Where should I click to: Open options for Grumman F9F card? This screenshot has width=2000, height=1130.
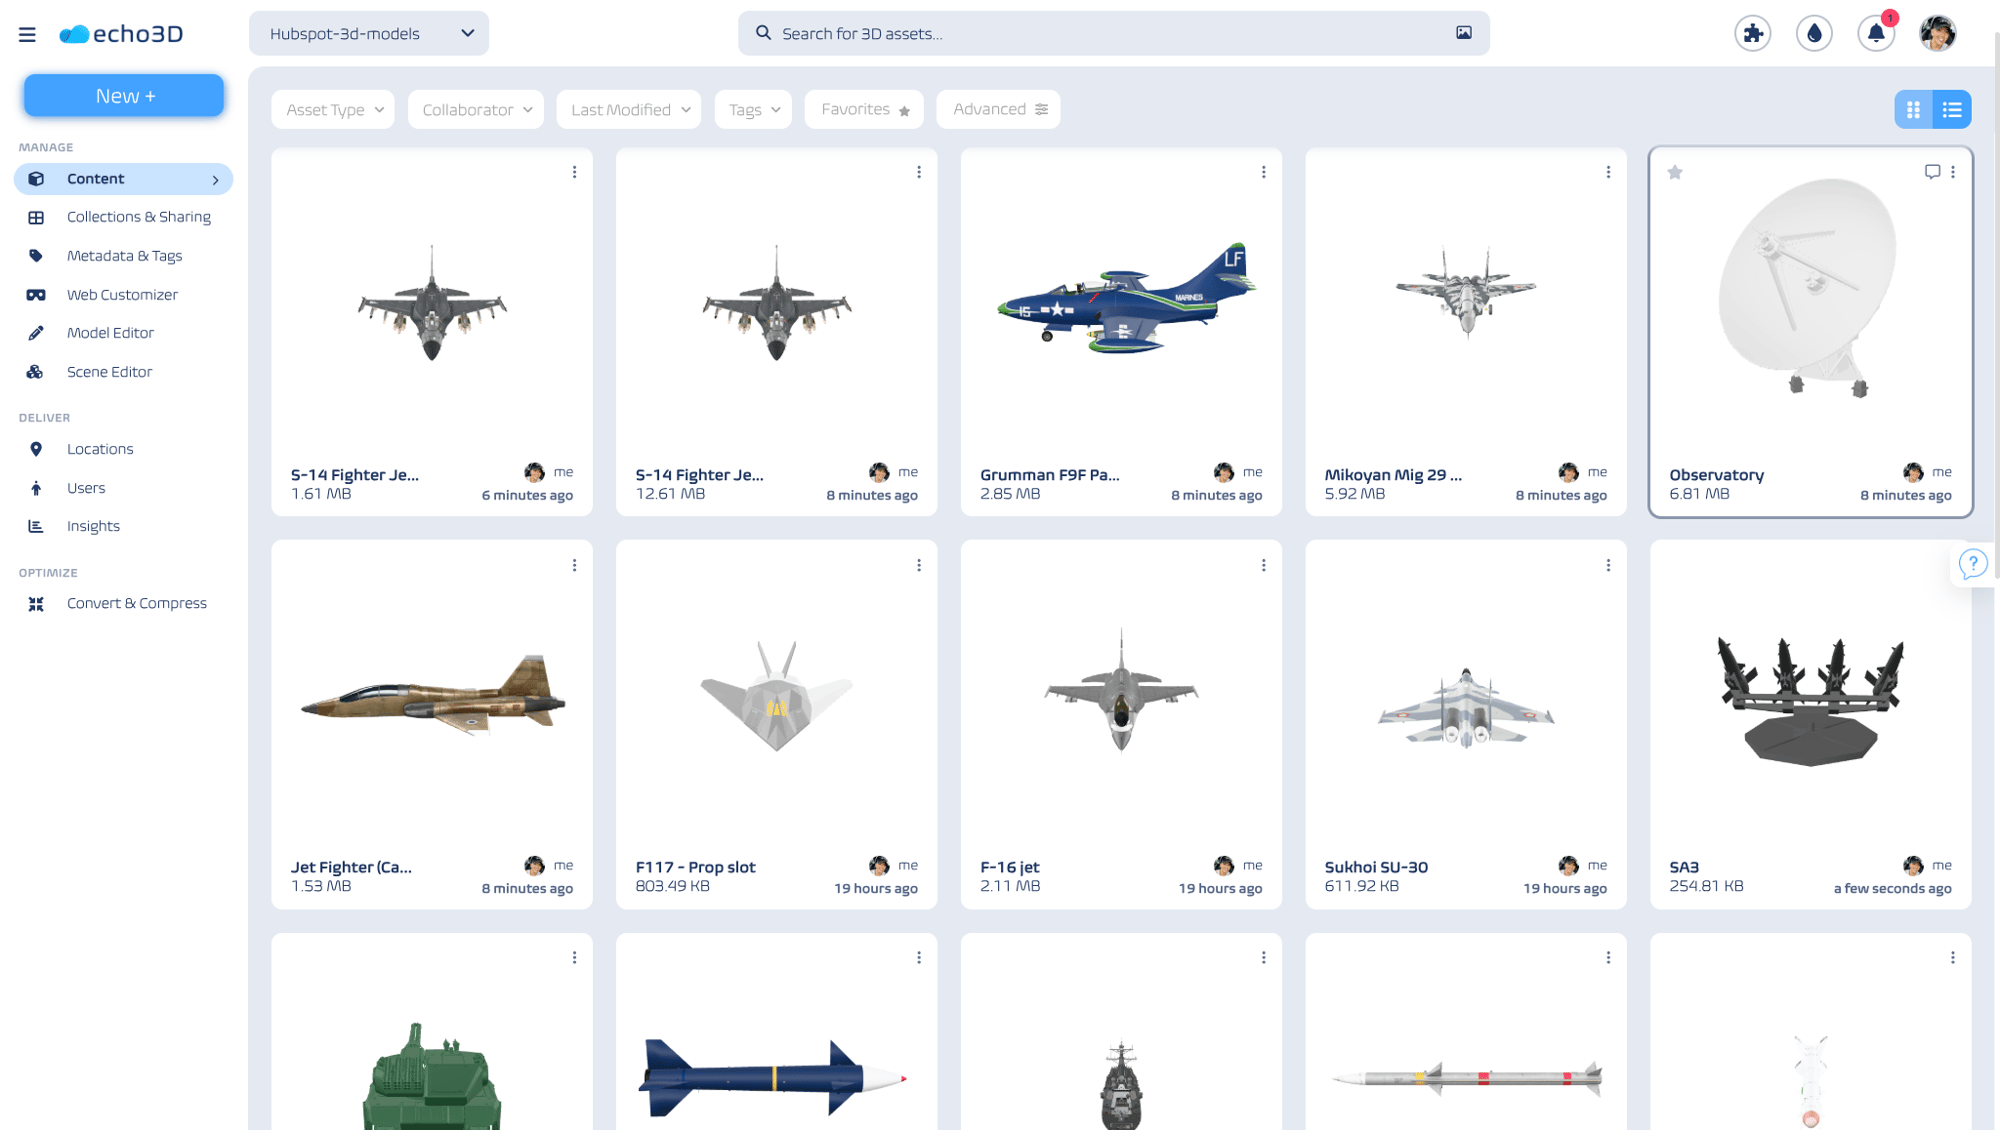[1264, 172]
